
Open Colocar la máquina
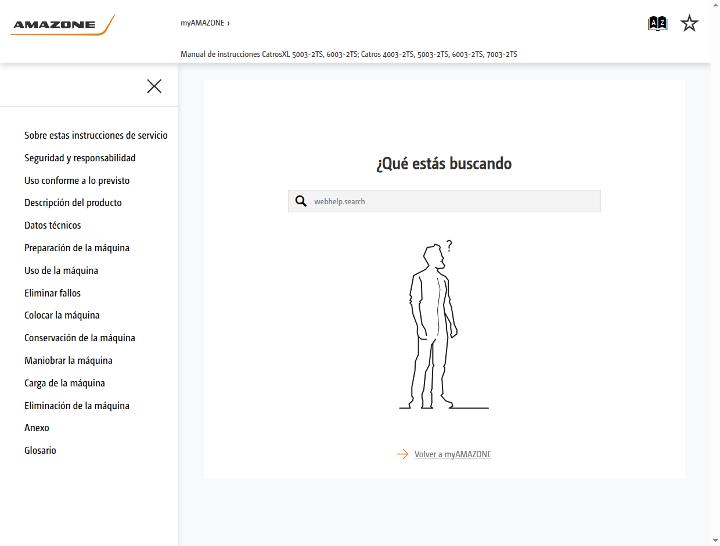click(62, 315)
